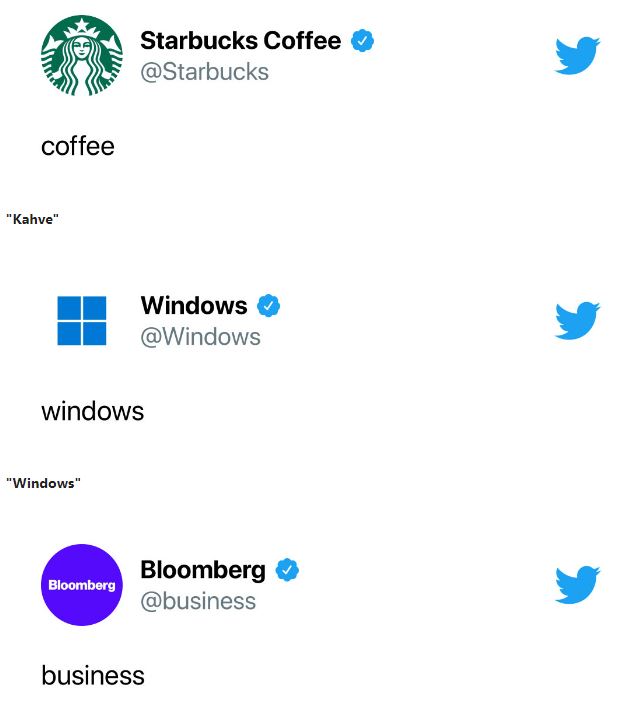
Task: Select the "coffee" tweet text
Action: pyautogui.click(x=78, y=147)
